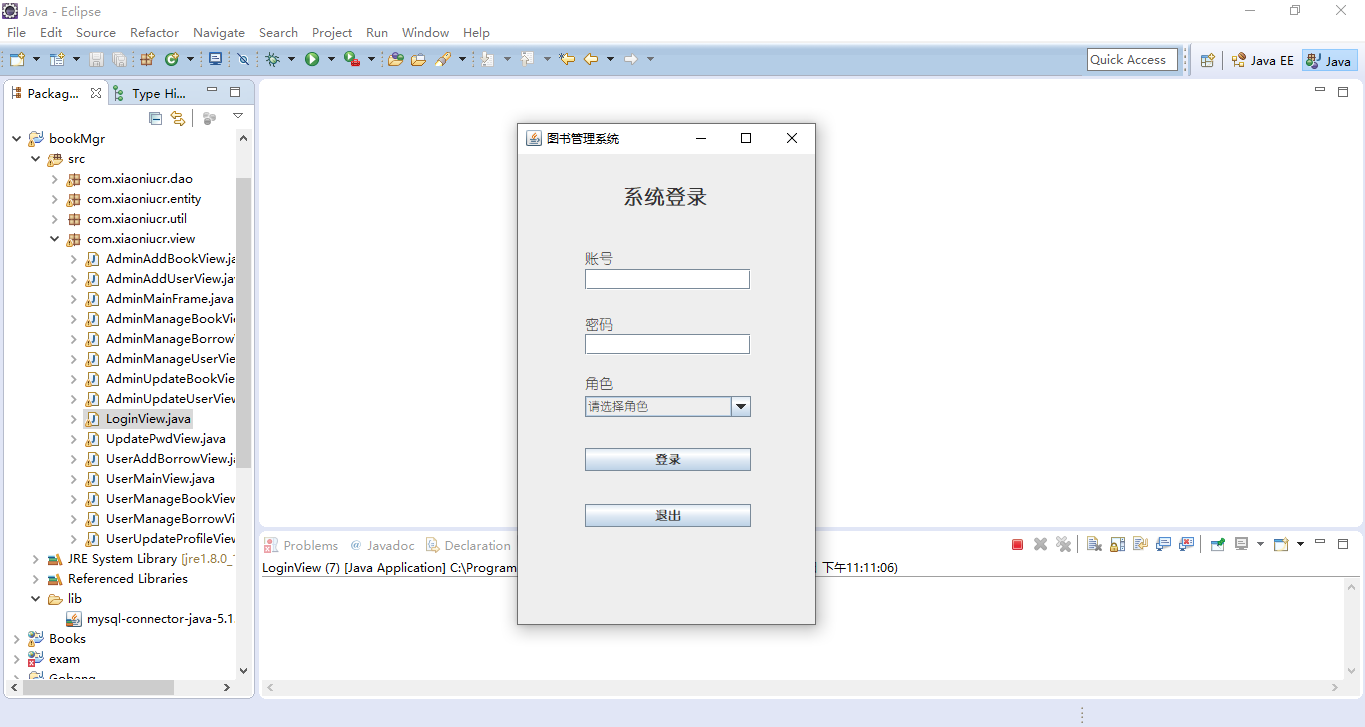Close the Package Explorer tab with X
Viewport: 1365px width, 727px height.
(x=96, y=93)
